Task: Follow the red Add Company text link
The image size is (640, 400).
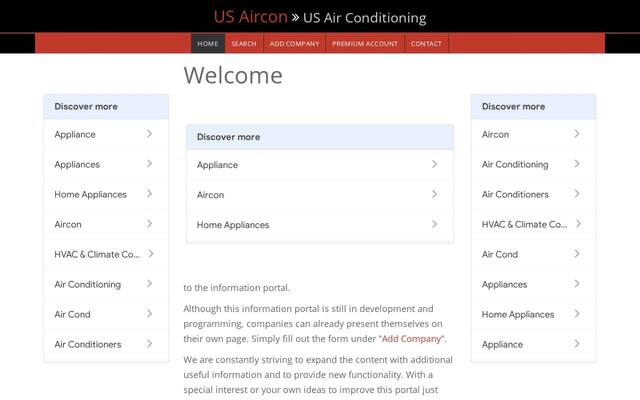Action: point(411,339)
